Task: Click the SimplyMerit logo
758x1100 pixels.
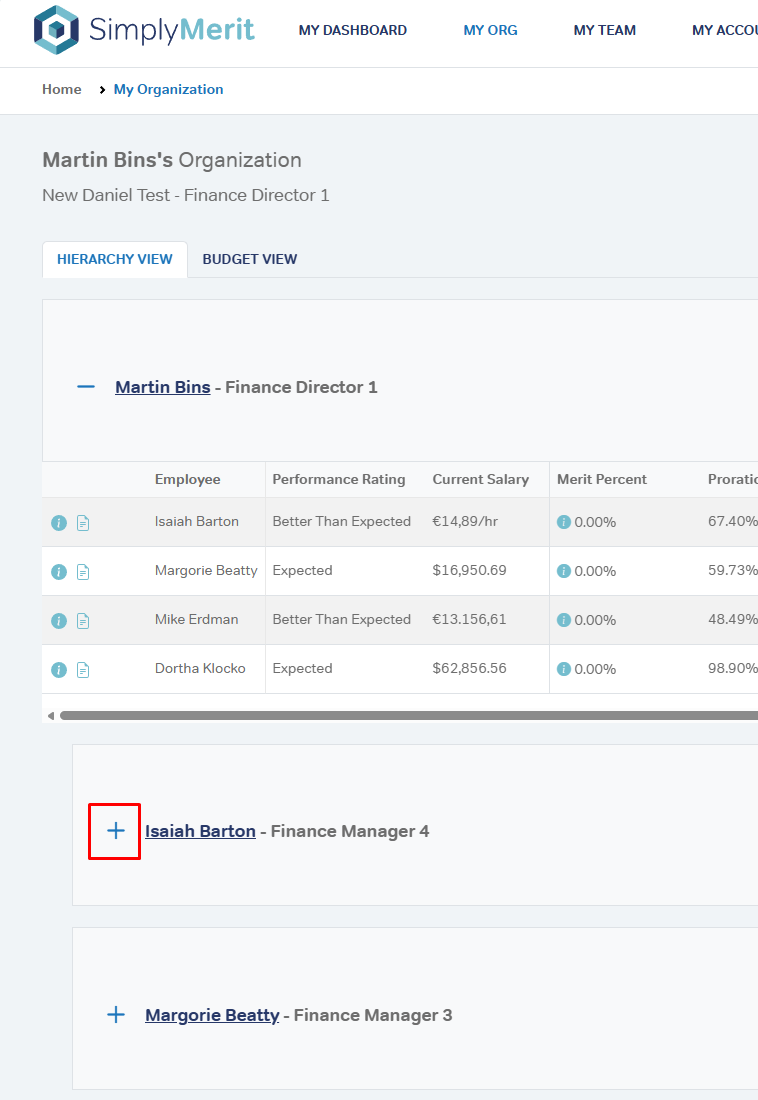Action: 144,30
